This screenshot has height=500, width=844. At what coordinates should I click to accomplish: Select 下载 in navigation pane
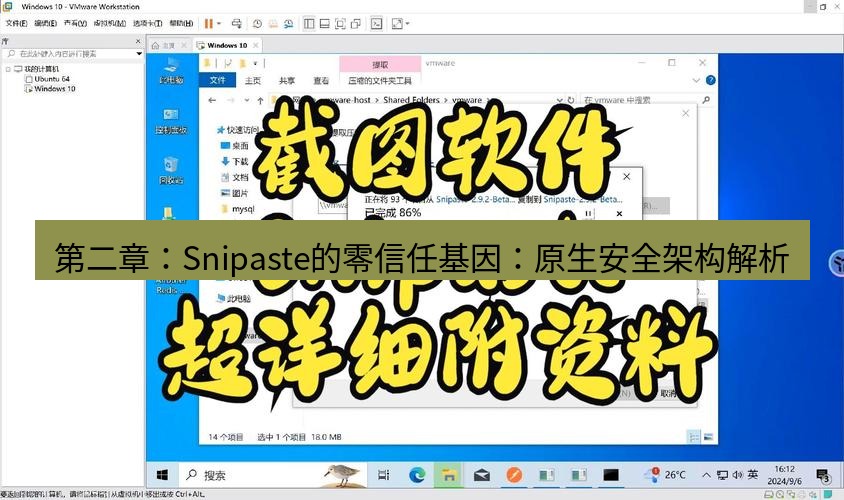(235, 161)
